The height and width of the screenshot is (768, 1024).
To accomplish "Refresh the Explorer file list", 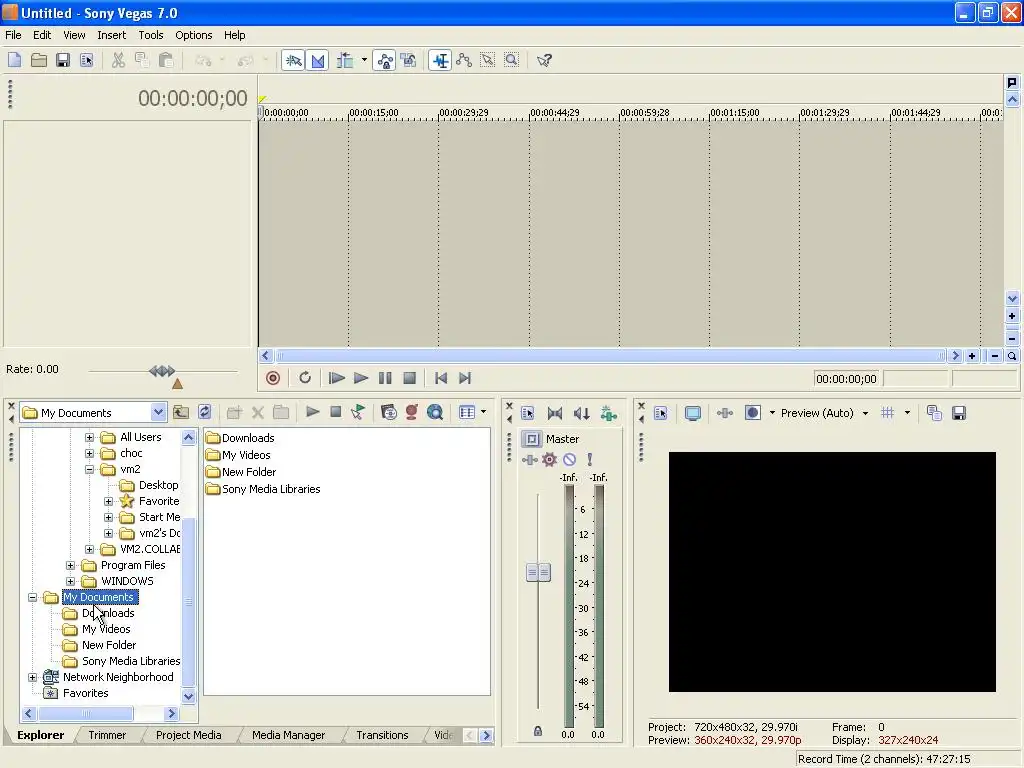I will (x=204, y=412).
